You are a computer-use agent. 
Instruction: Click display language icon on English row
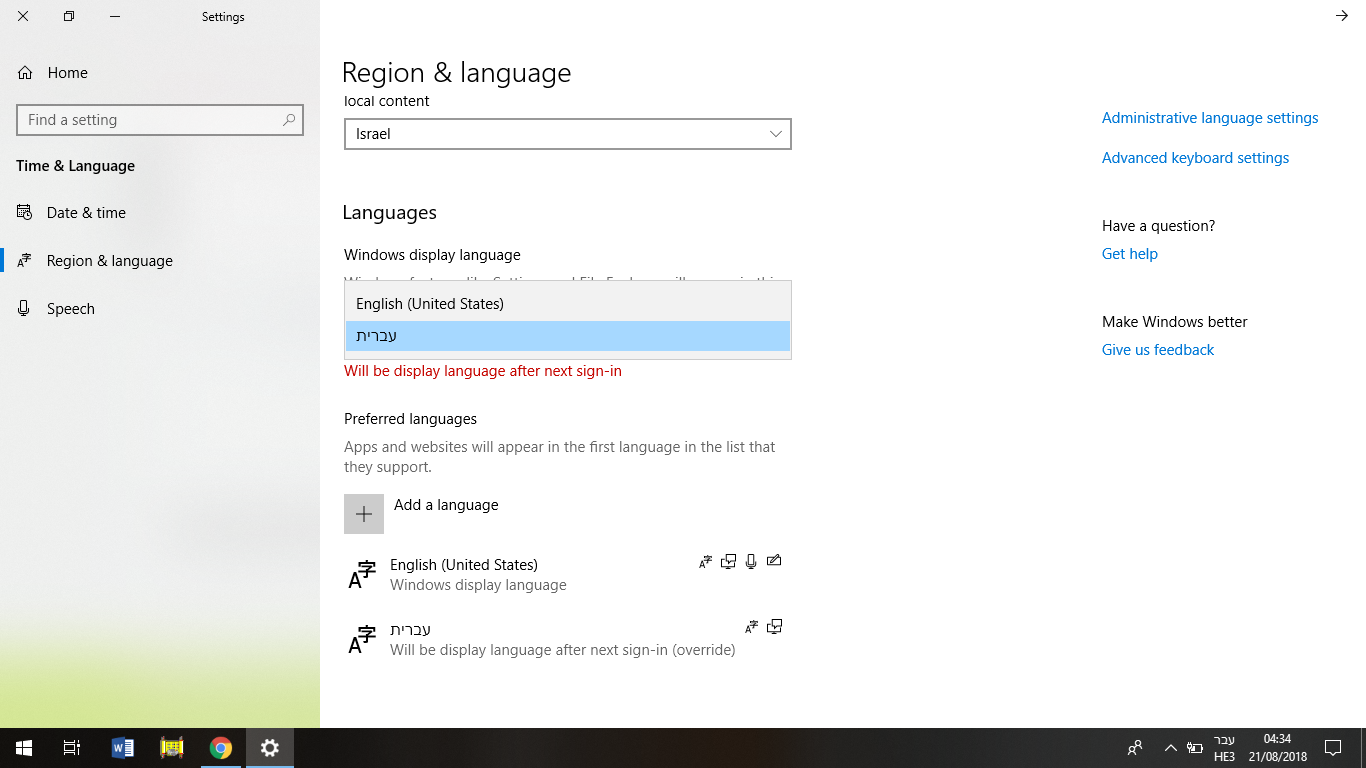coord(706,562)
